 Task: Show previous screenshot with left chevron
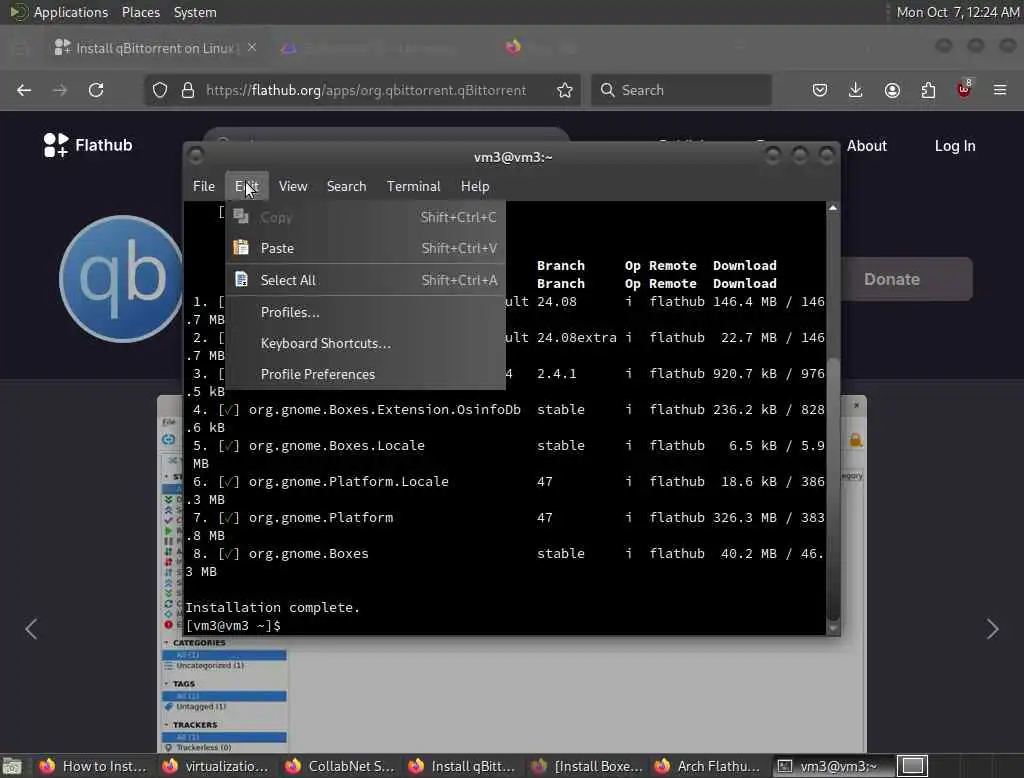31,629
